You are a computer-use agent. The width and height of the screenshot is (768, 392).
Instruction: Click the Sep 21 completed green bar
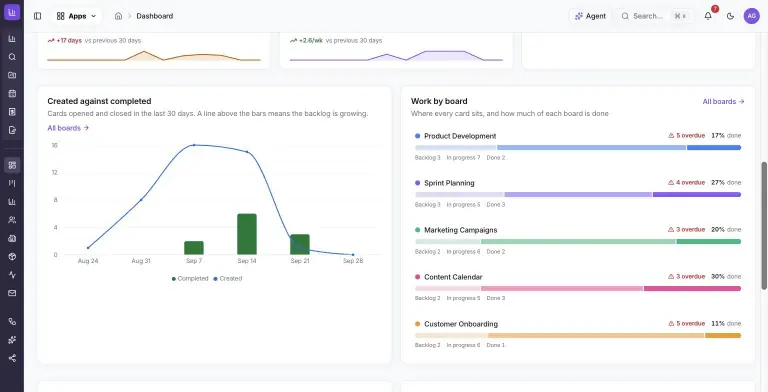point(300,245)
